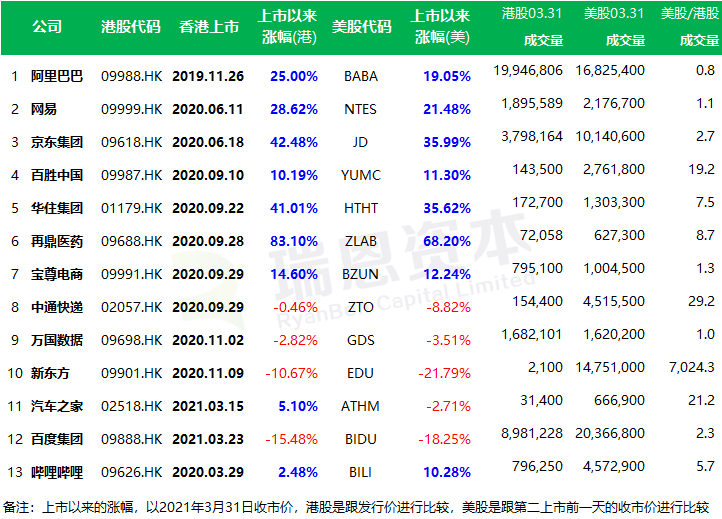Click the JD ticker cell
The width and height of the screenshot is (722, 519).
tap(360, 142)
